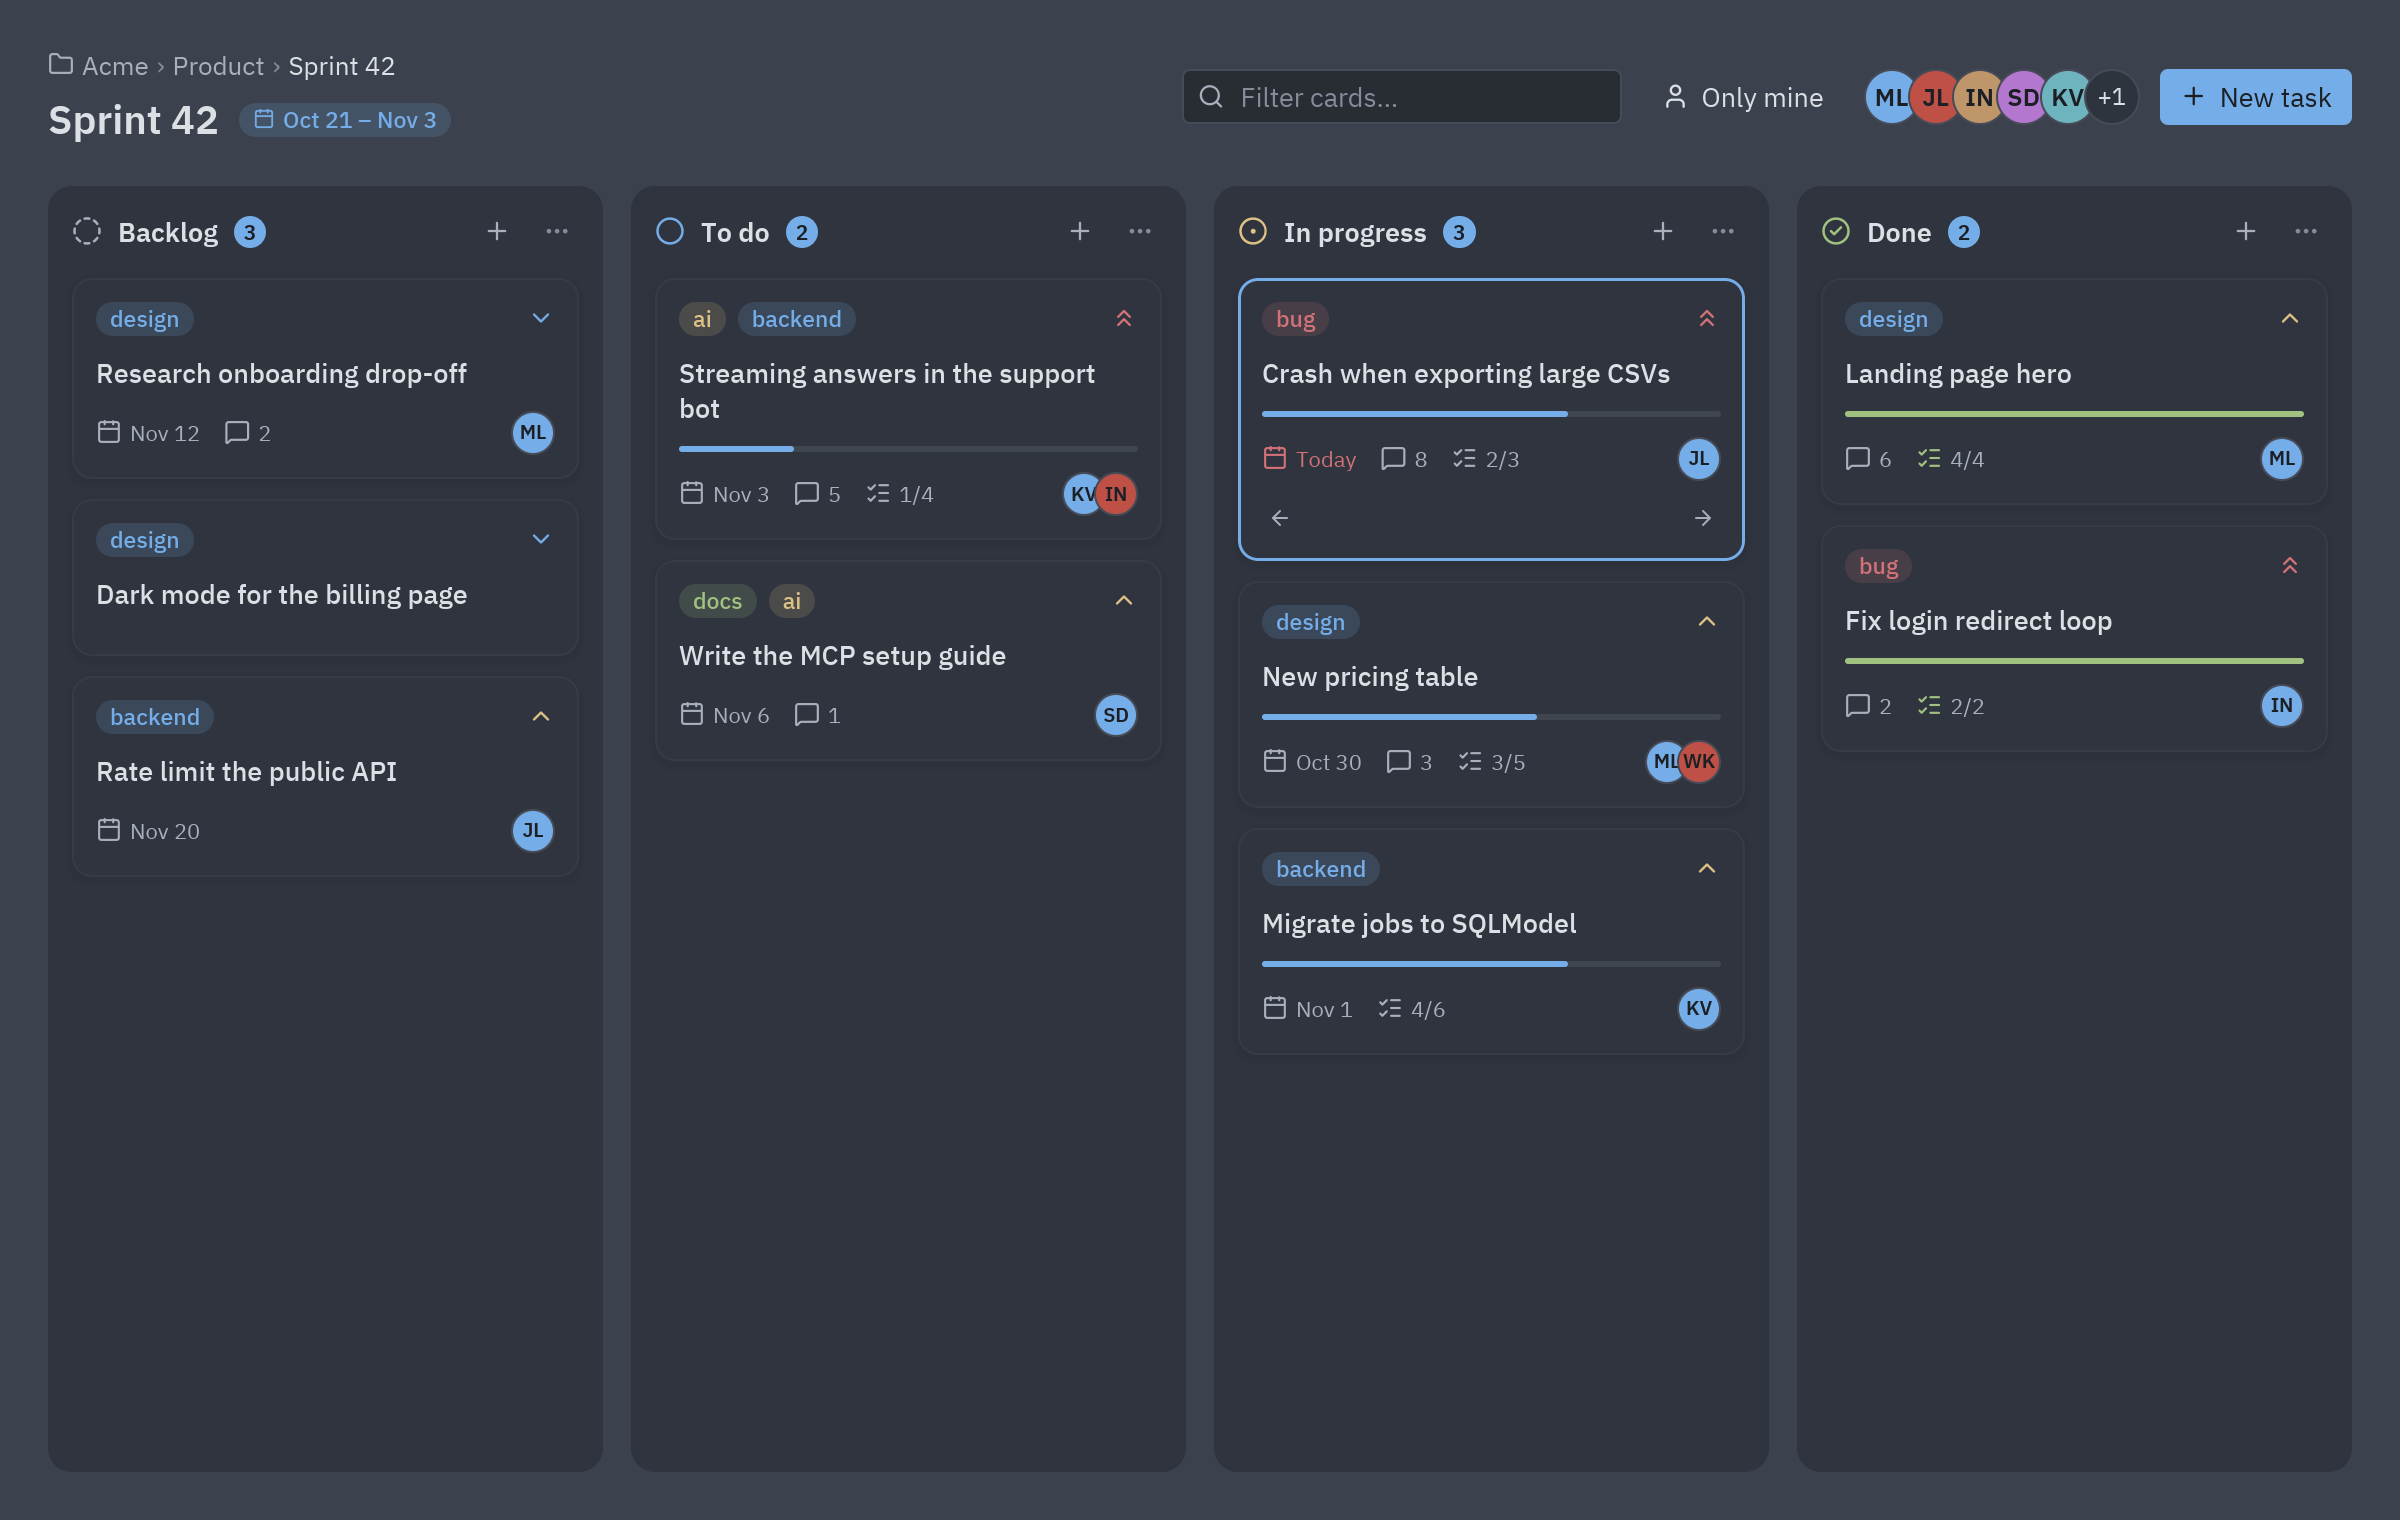Image resolution: width=2400 pixels, height=1520 pixels.
Task: Filter by SD member avatar in header
Action: point(2022,98)
